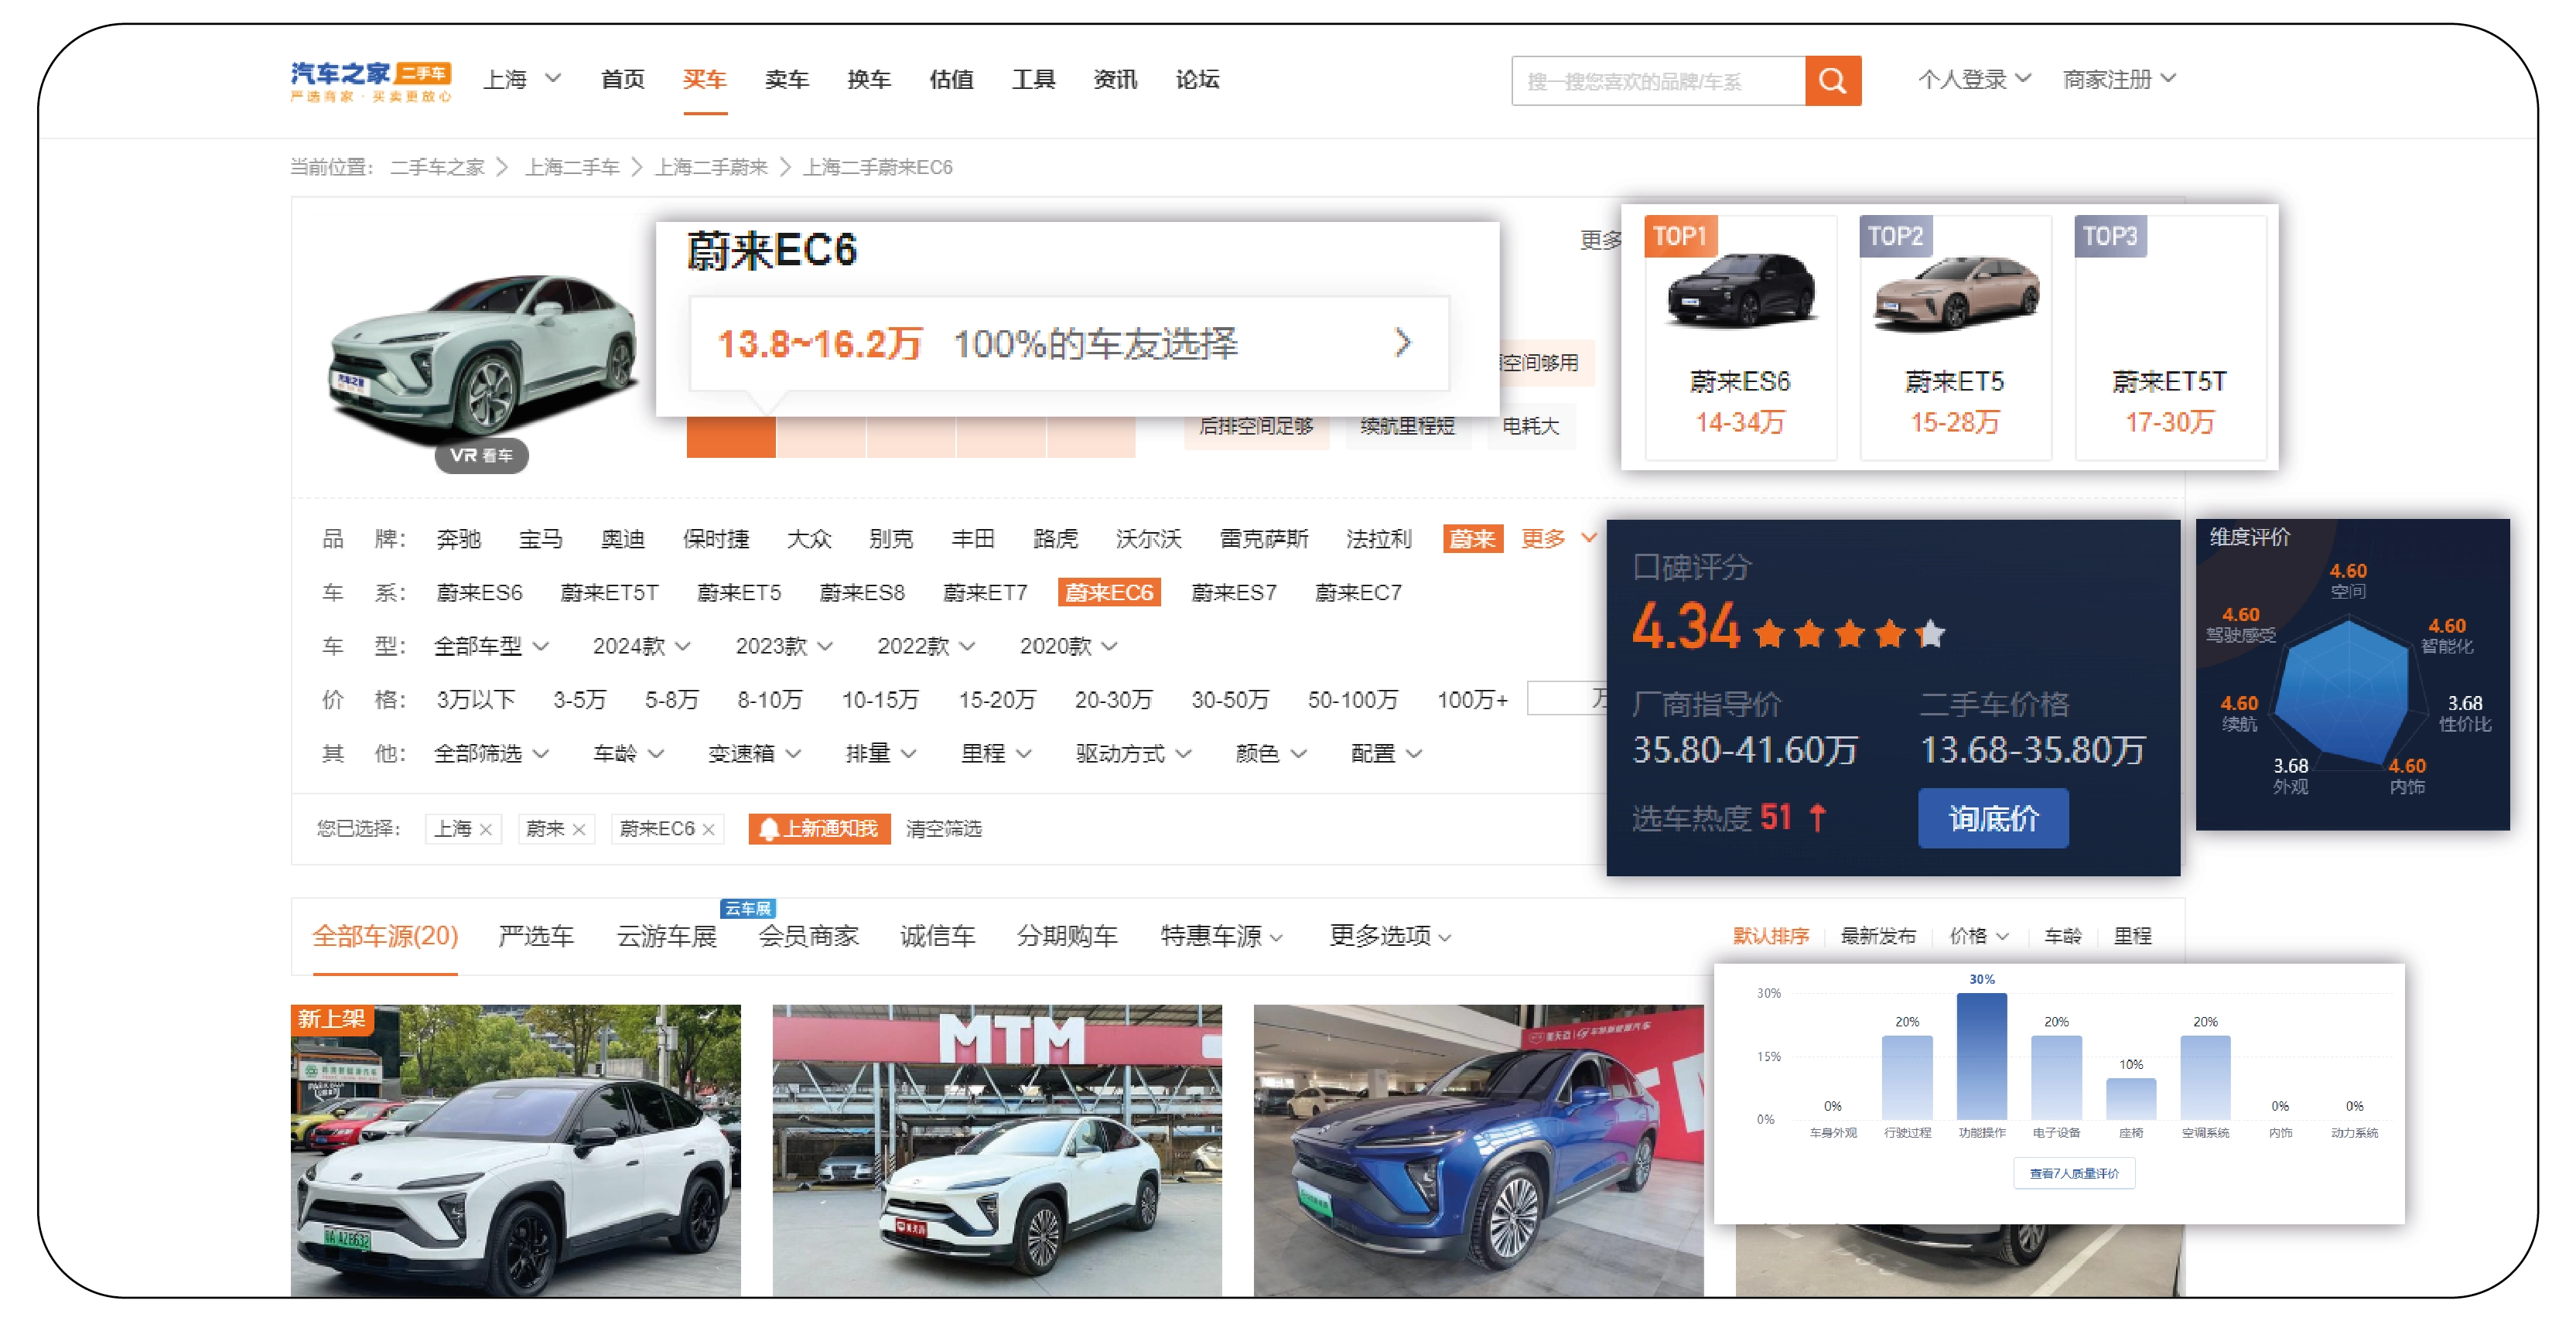Click the red up arrow beside 选车热度 51
Image resolution: width=2576 pixels, height=1321 pixels.
coord(1818,817)
